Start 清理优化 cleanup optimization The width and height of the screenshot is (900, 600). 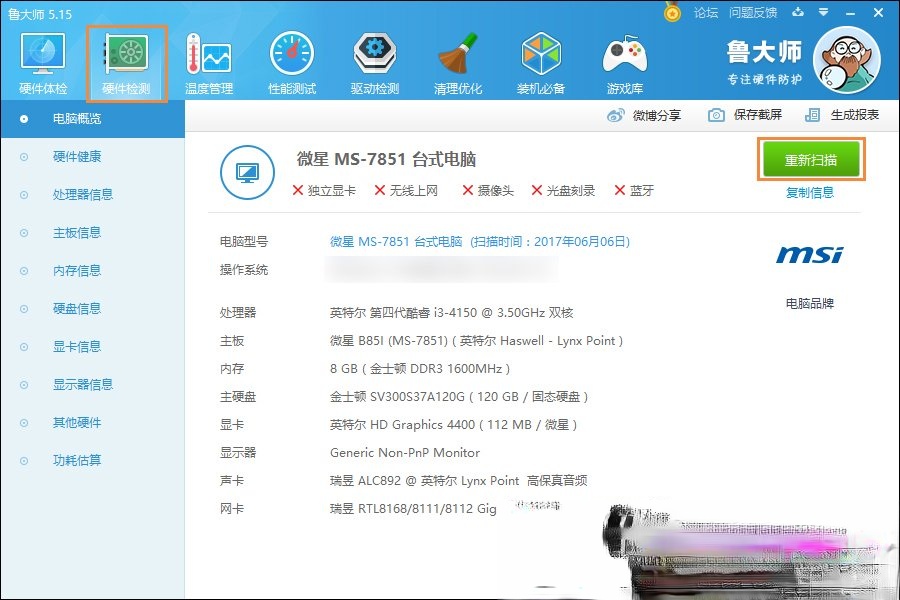(457, 60)
